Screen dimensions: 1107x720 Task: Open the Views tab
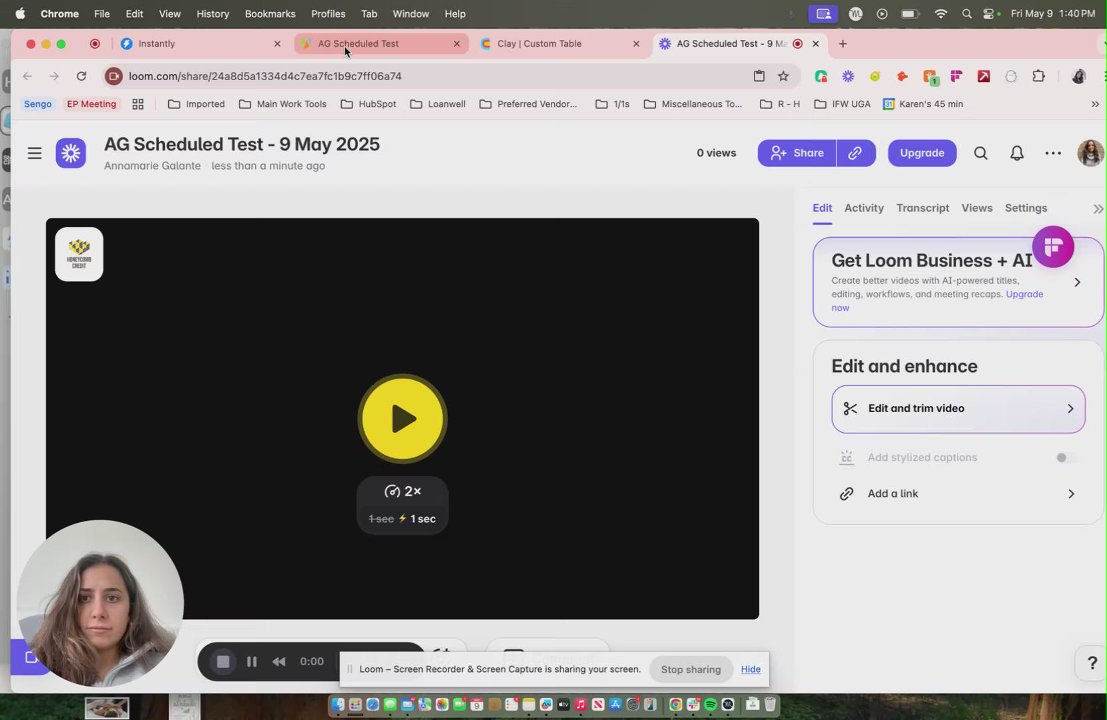[x=976, y=208]
